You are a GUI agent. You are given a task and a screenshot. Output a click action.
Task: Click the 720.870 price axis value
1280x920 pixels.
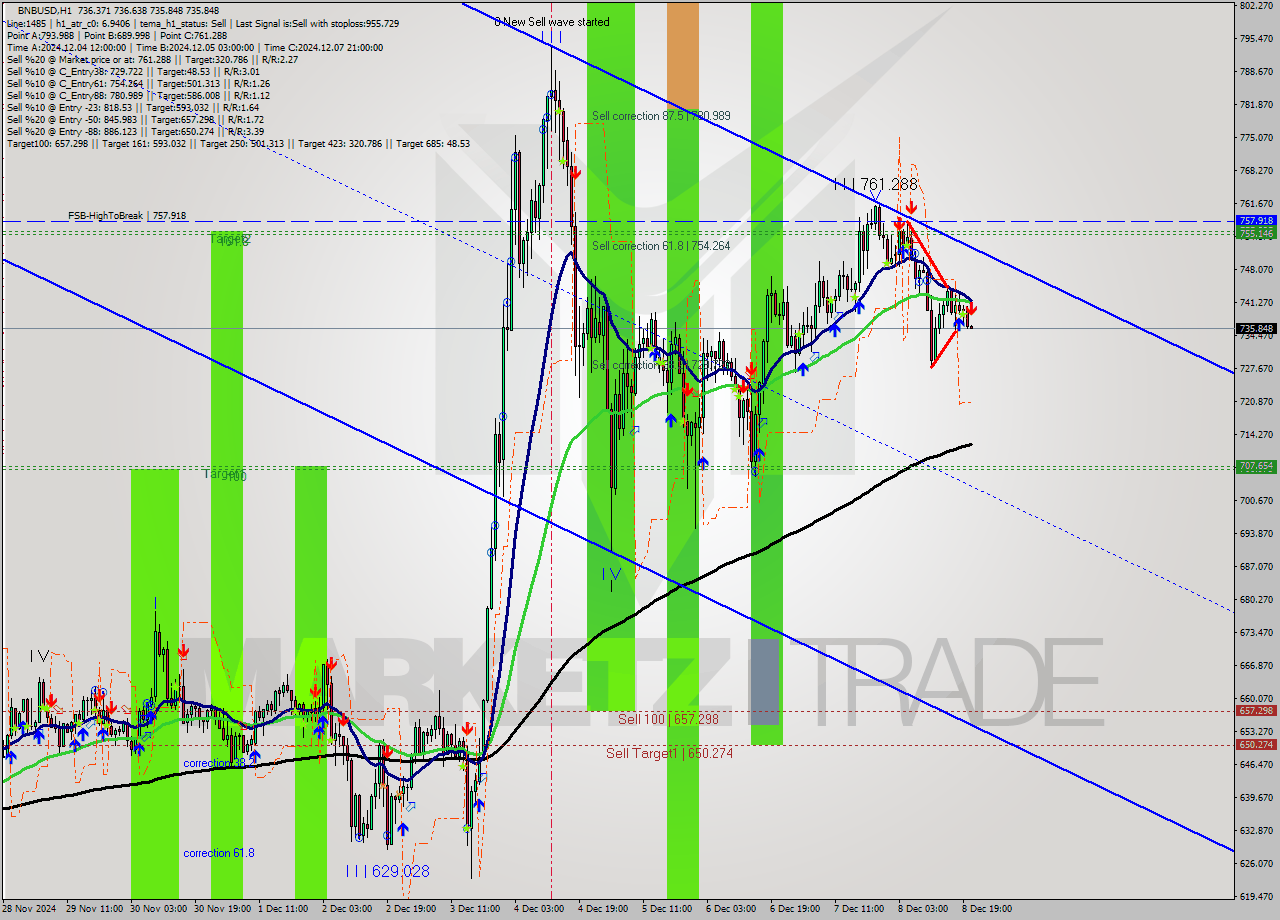coord(1256,401)
